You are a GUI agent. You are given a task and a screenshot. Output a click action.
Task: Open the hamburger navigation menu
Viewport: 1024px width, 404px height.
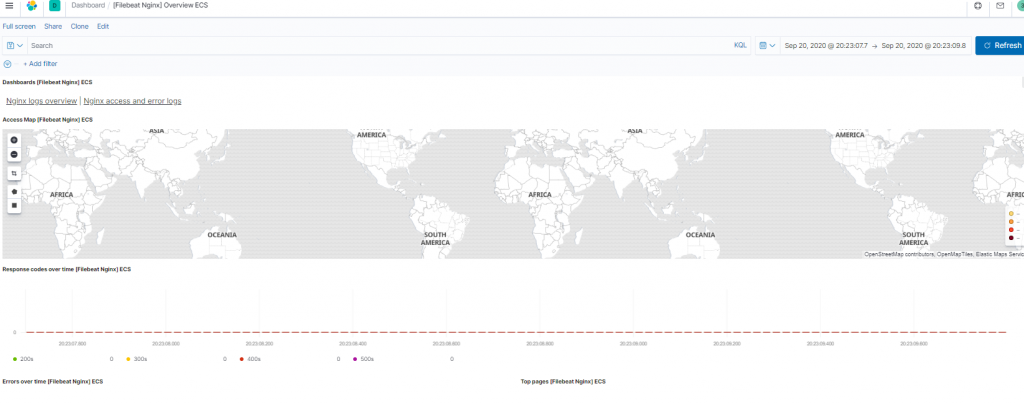(x=9, y=6)
